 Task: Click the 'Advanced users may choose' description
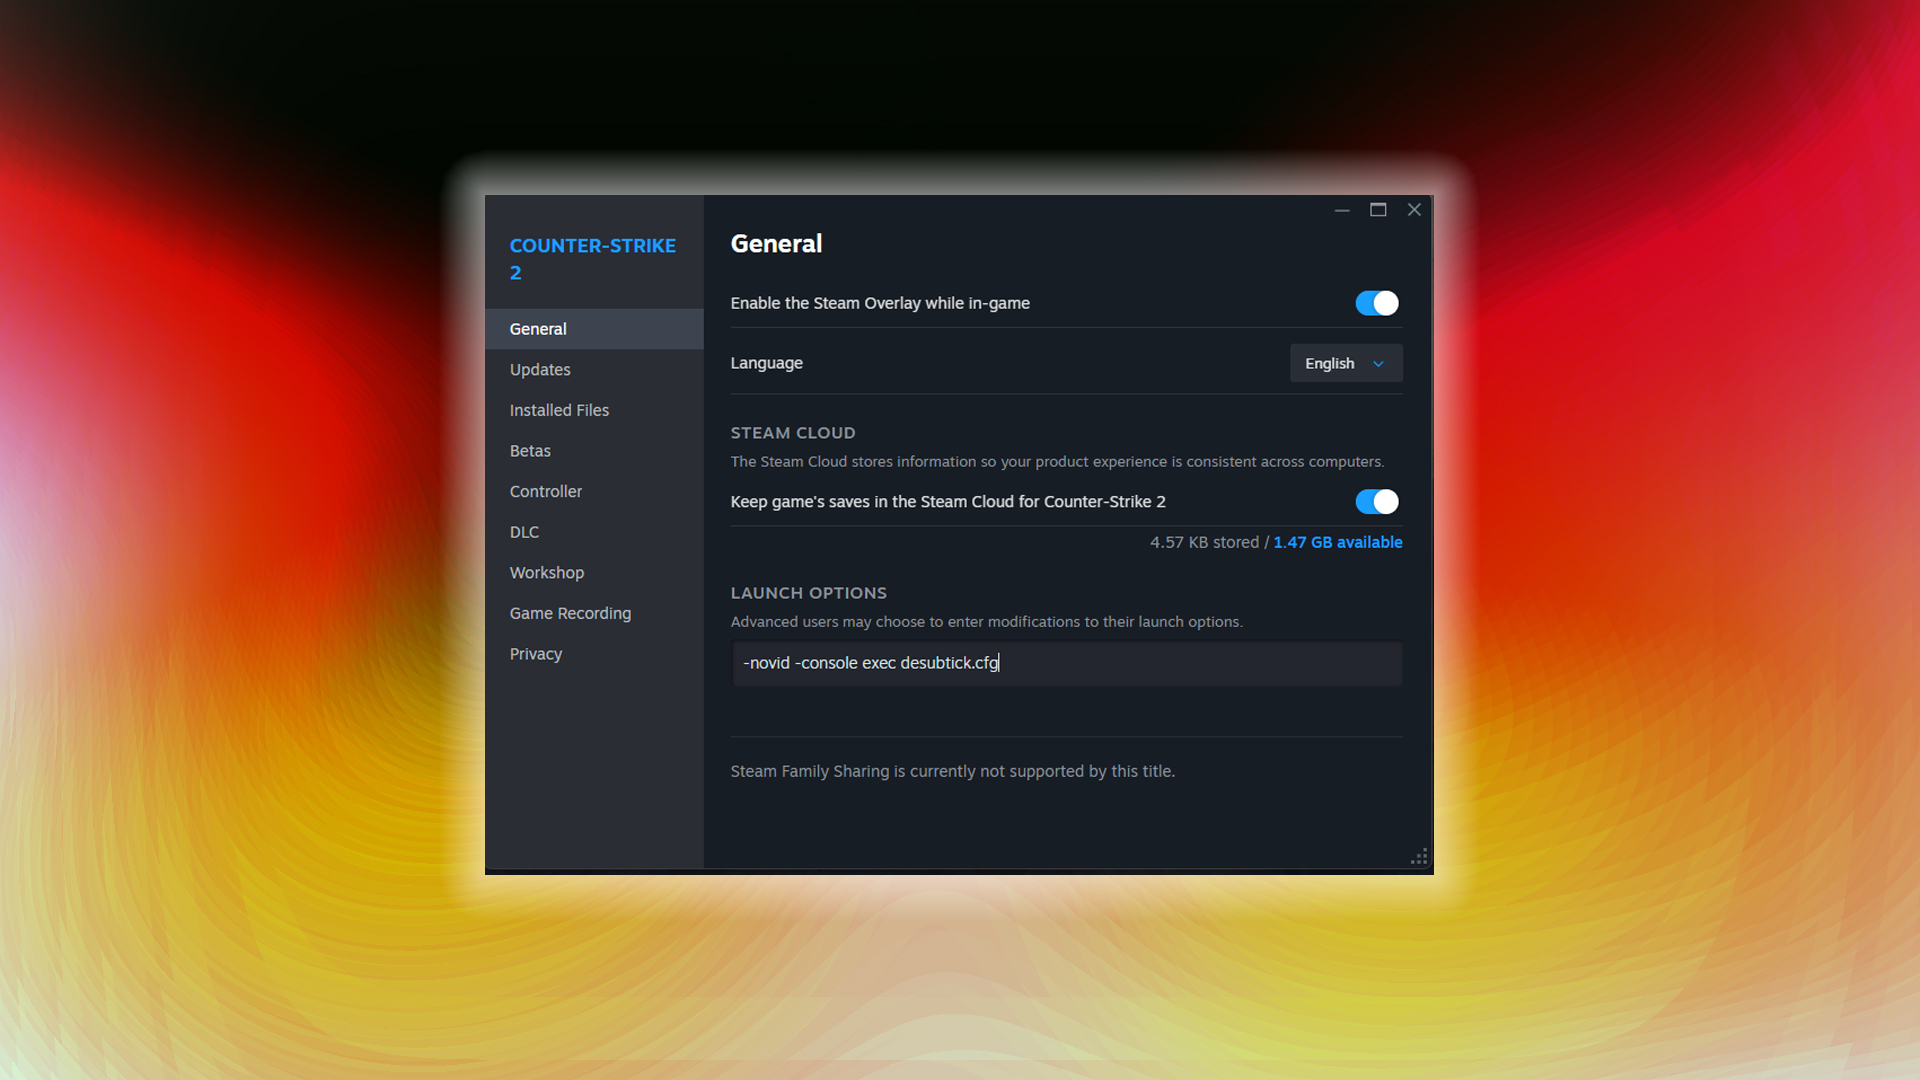[x=986, y=622]
